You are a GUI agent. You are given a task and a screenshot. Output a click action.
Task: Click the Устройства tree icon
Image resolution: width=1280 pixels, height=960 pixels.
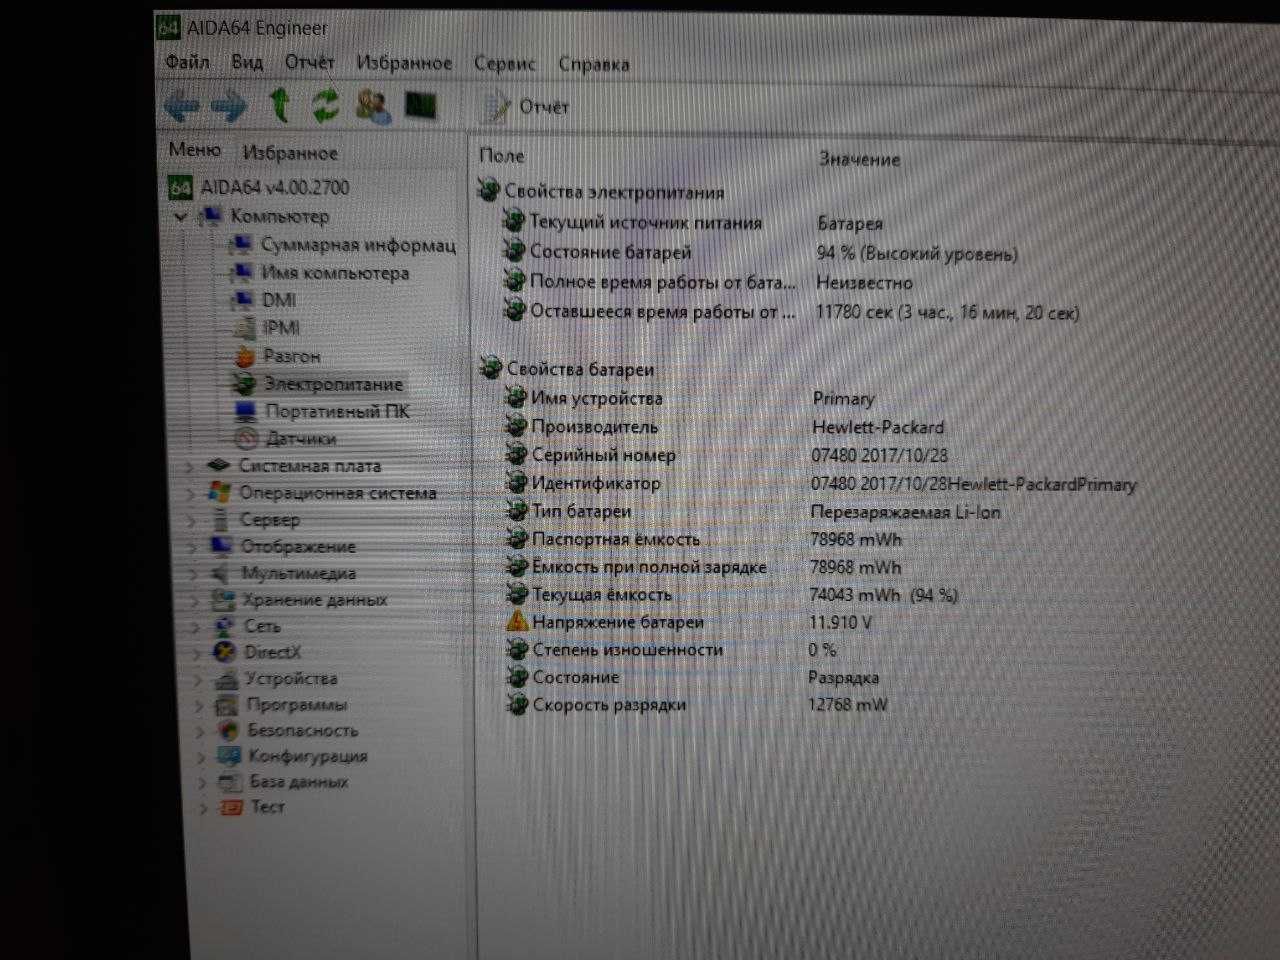click(x=226, y=679)
